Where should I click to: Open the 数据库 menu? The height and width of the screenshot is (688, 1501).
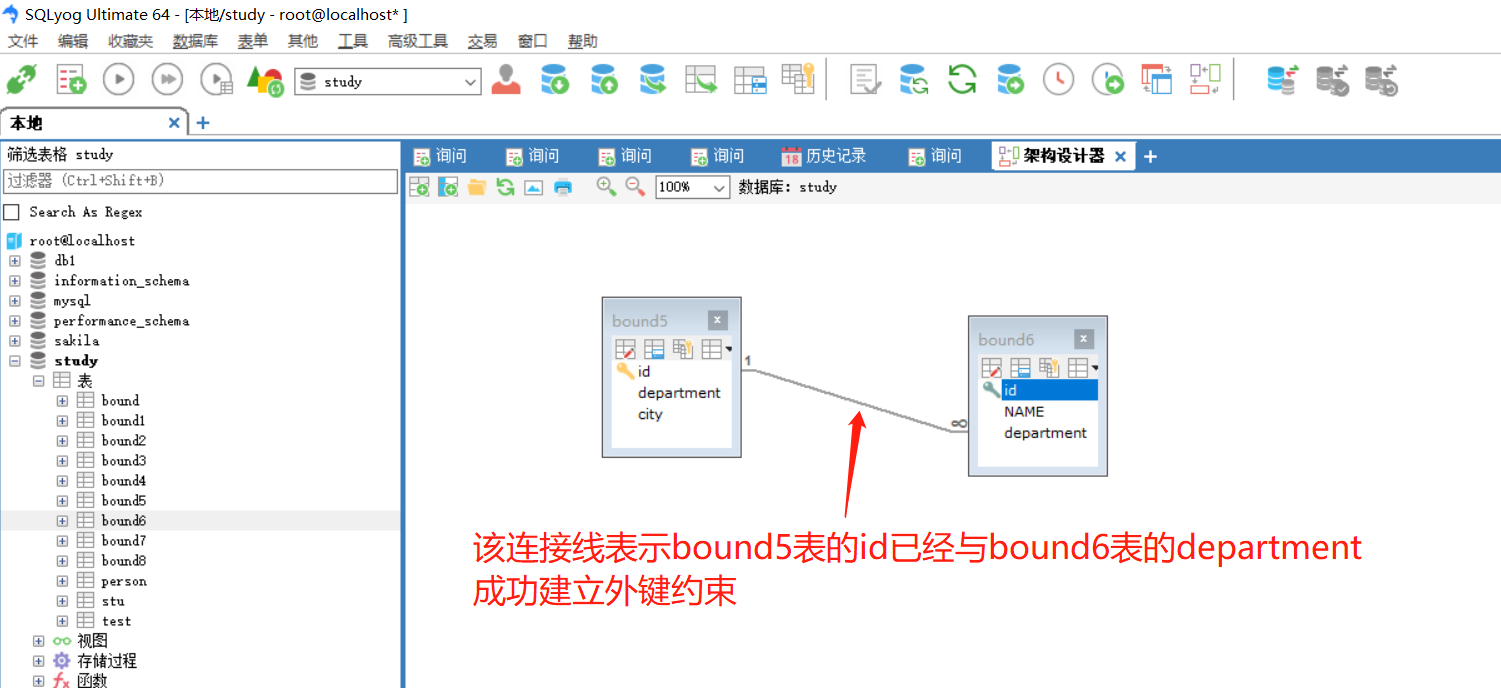[195, 41]
